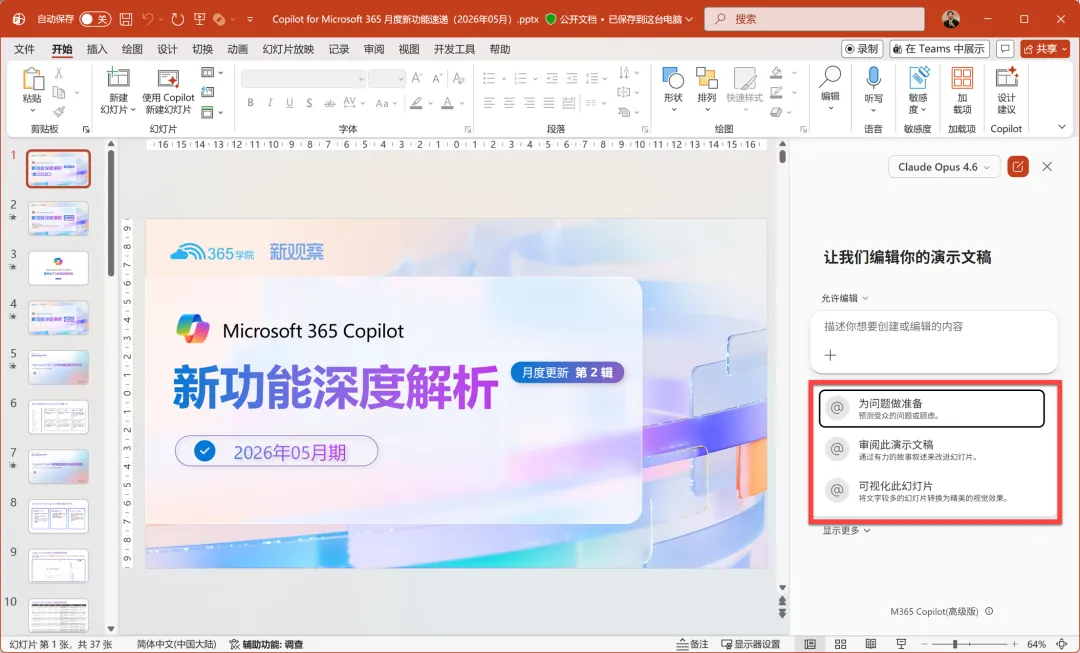Click the 粘贴 clipboard icon
The height and width of the screenshot is (653, 1080).
tap(32, 79)
